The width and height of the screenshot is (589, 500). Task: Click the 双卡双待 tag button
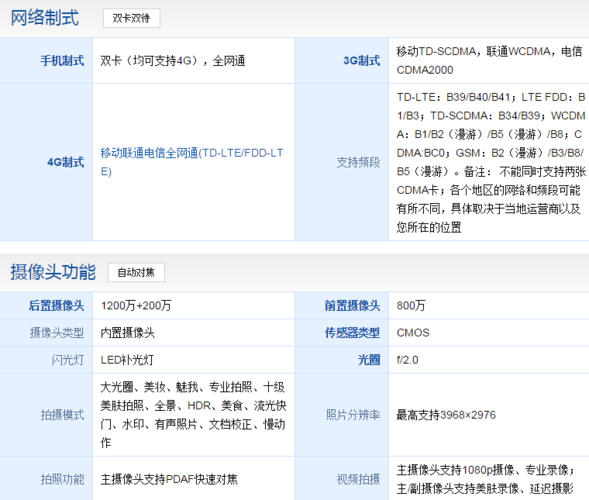tap(131, 18)
